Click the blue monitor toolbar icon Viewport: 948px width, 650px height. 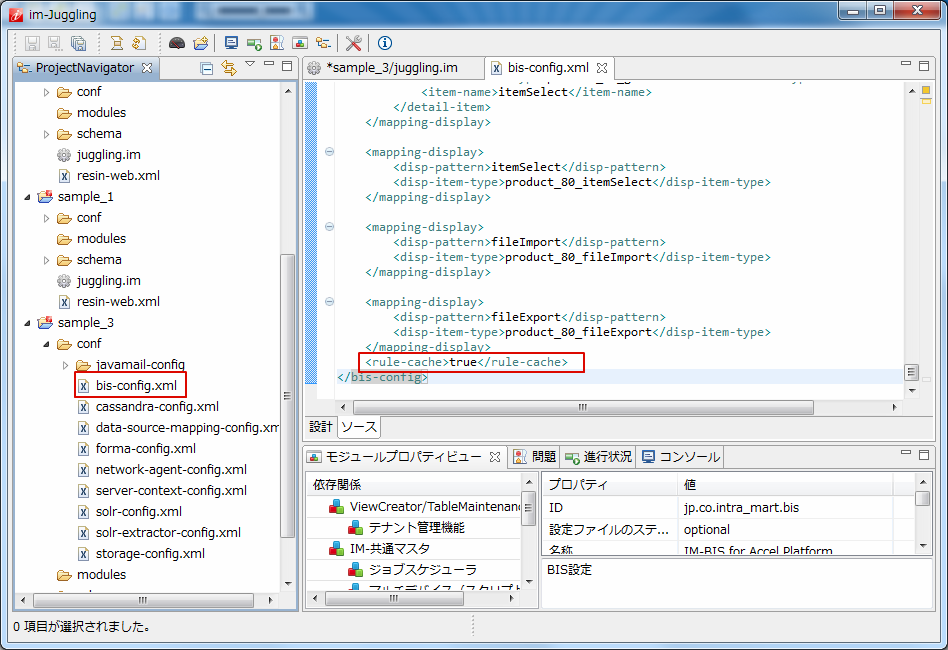[231, 43]
